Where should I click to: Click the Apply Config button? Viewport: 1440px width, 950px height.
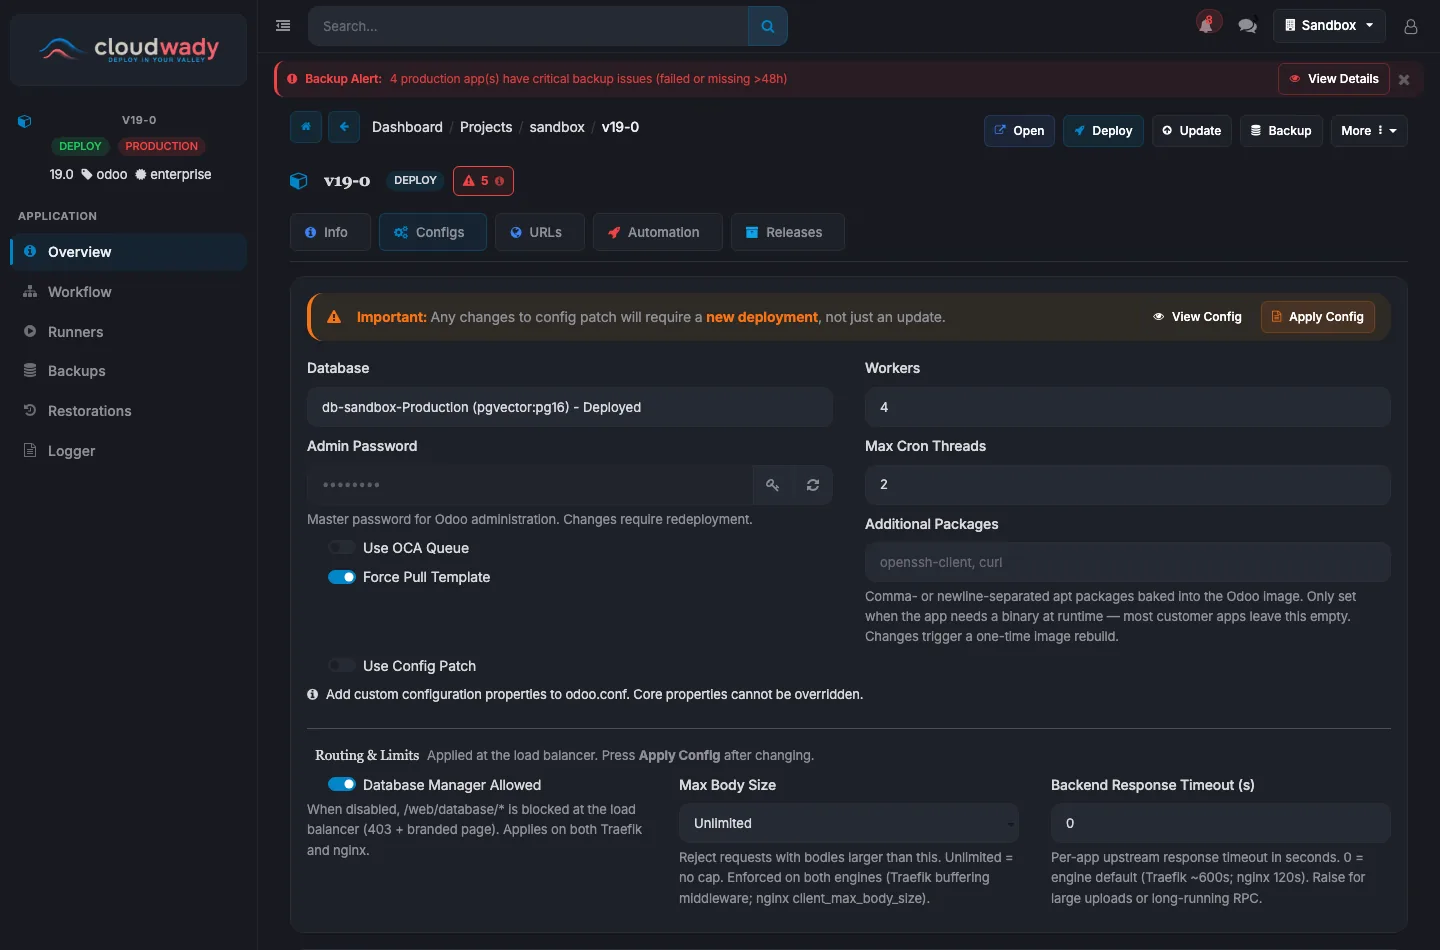point(1318,317)
